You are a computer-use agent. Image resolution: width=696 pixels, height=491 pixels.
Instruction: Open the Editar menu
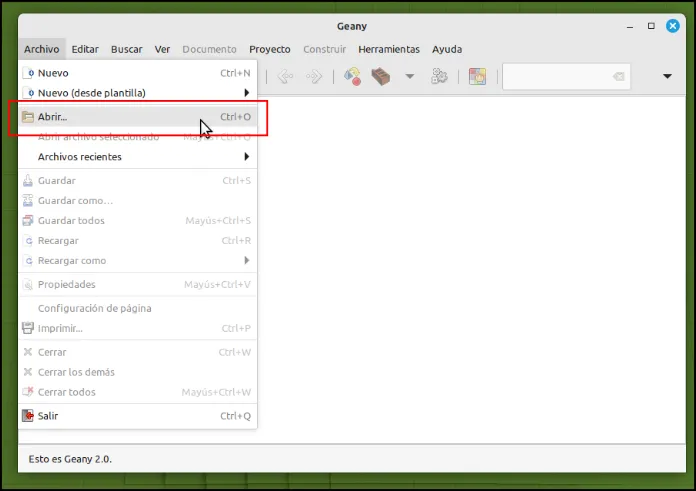point(85,49)
